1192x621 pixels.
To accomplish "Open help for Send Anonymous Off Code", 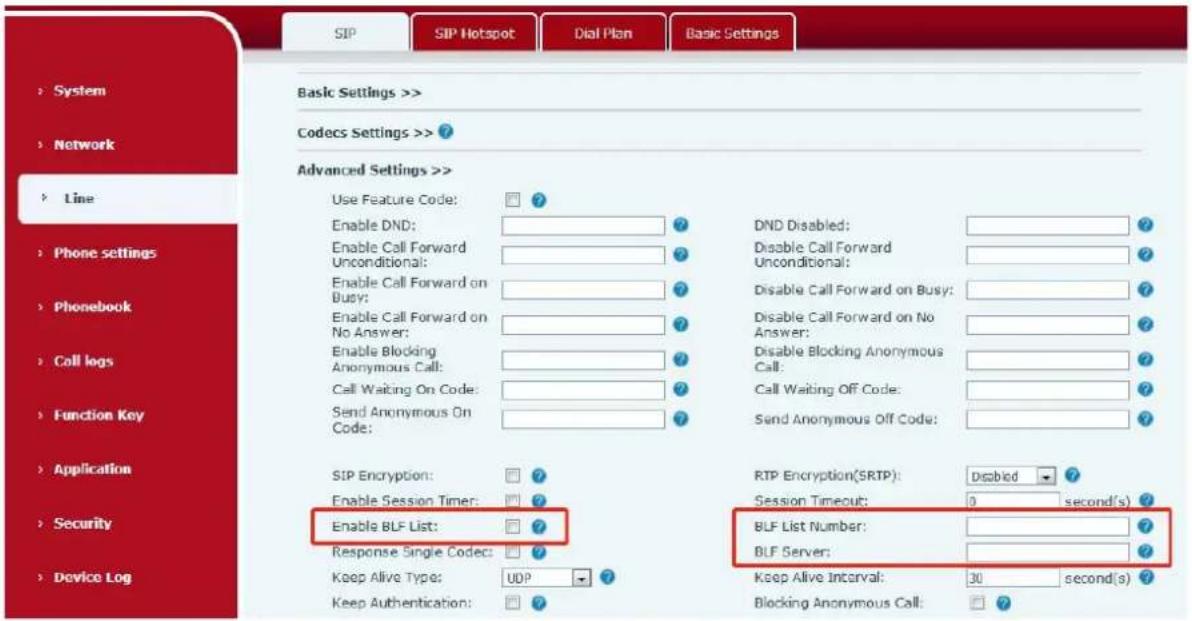I will click(x=1146, y=419).
